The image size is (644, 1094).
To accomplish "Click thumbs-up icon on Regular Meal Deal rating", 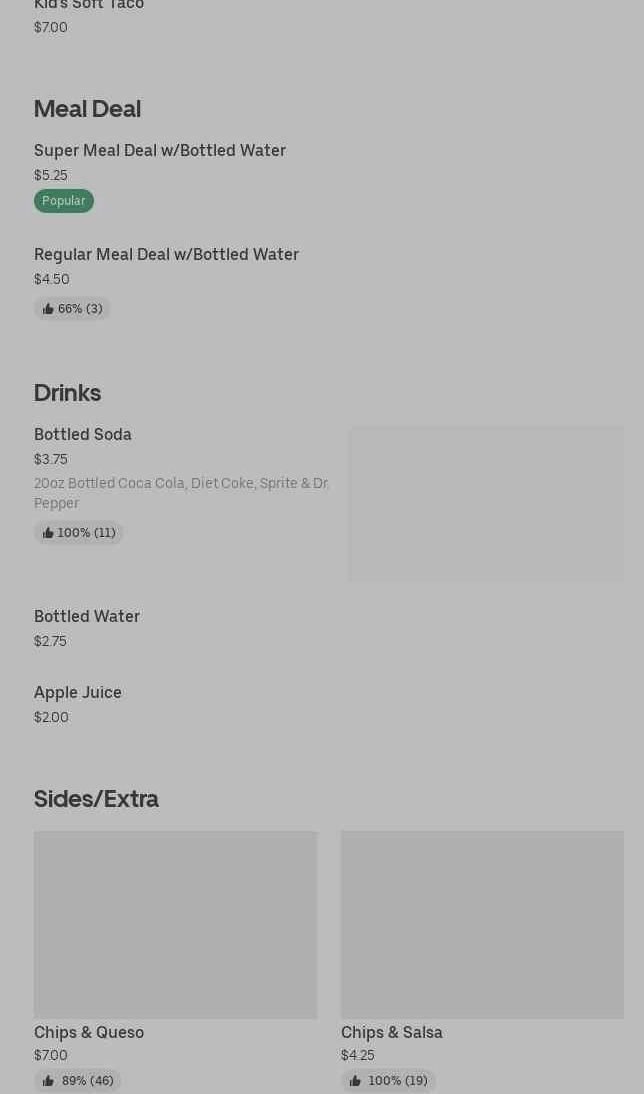I will (x=48, y=309).
